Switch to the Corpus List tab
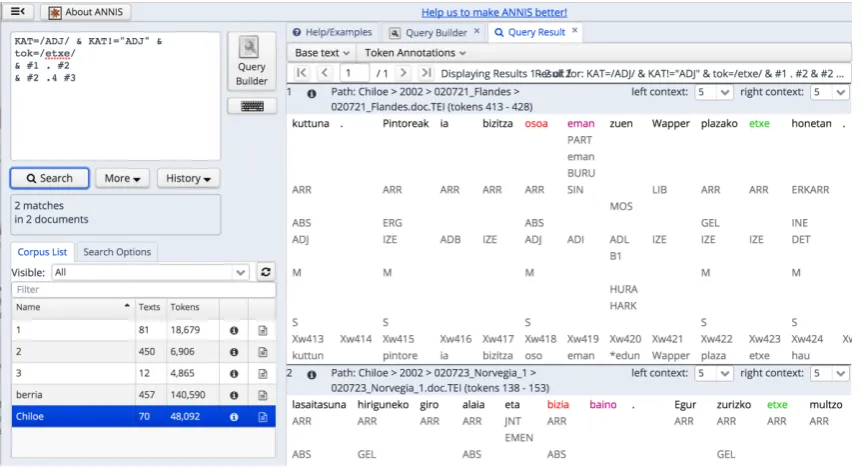The image size is (861, 472). [x=42, y=252]
